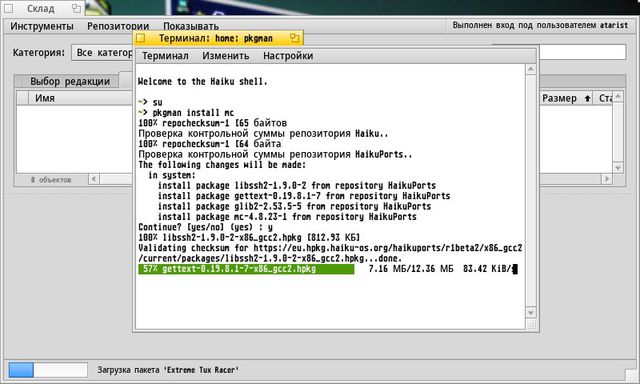Click the 'Welcome to the Haiku shell.' text
The height and width of the screenshot is (384, 640).
pyautogui.click(x=202, y=82)
